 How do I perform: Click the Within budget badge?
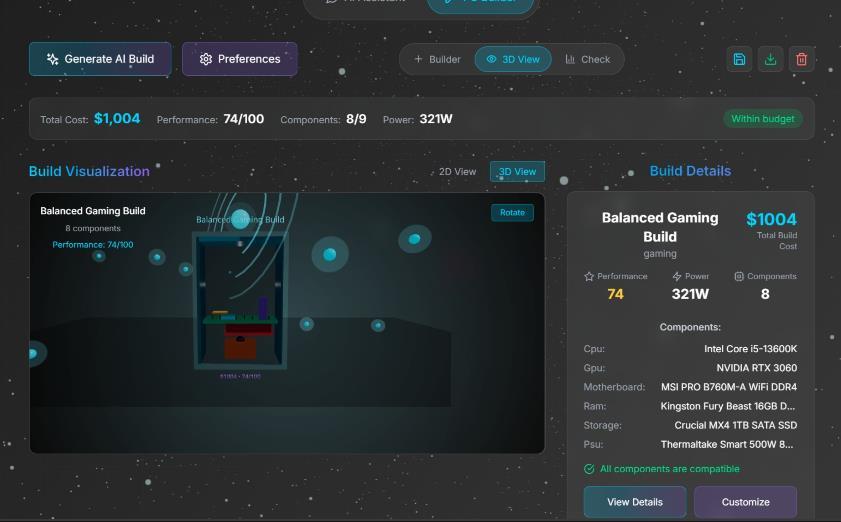click(763, 119)
